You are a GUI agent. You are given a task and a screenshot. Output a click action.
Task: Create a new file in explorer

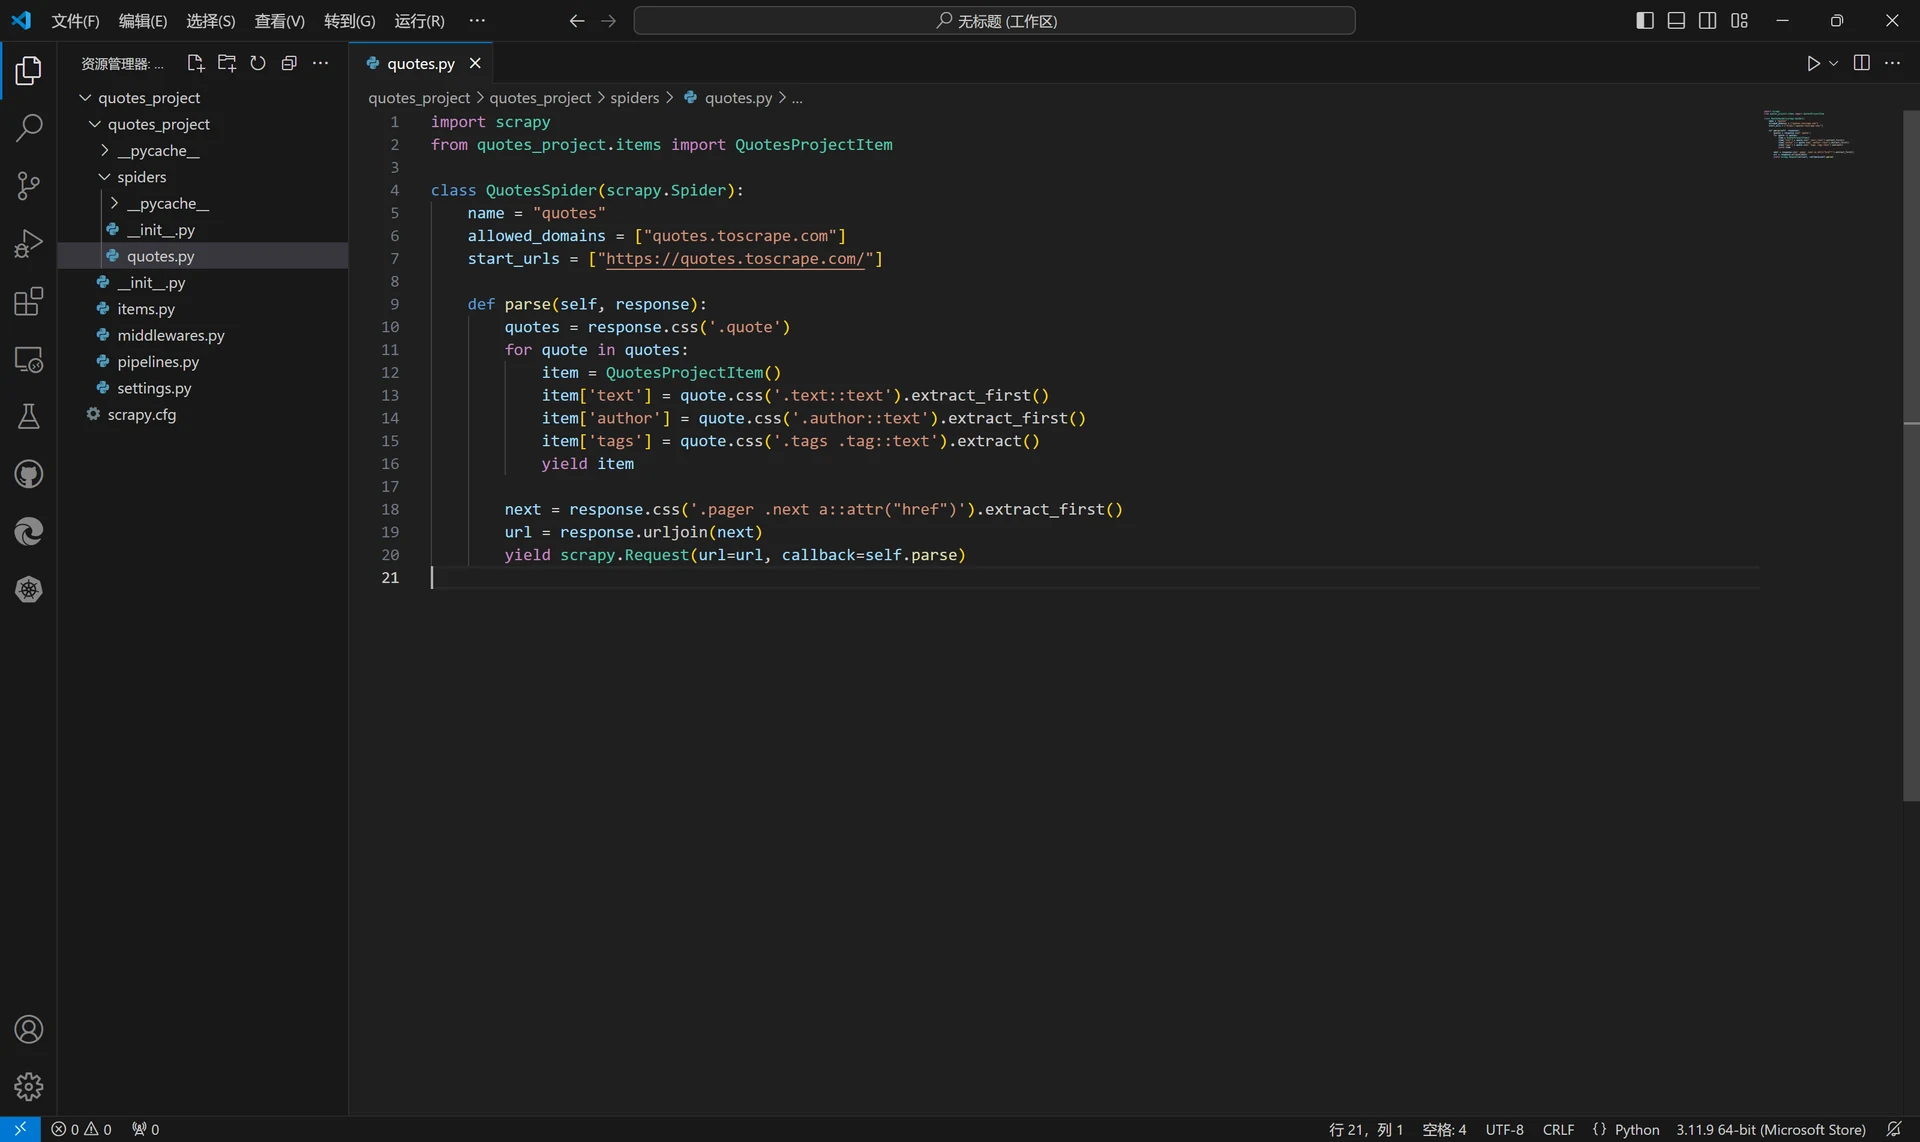tap(196, 63)
